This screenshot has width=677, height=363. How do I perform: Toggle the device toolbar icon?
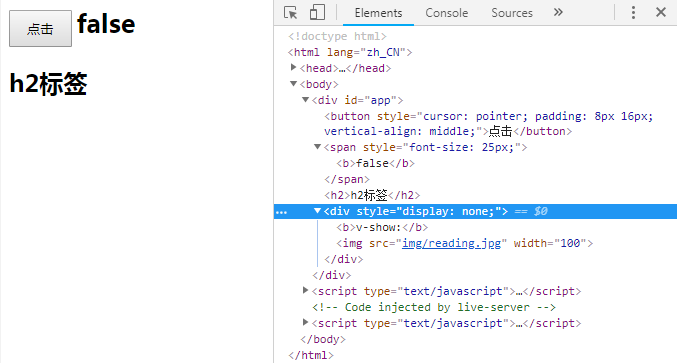click(x=317, y=13)
